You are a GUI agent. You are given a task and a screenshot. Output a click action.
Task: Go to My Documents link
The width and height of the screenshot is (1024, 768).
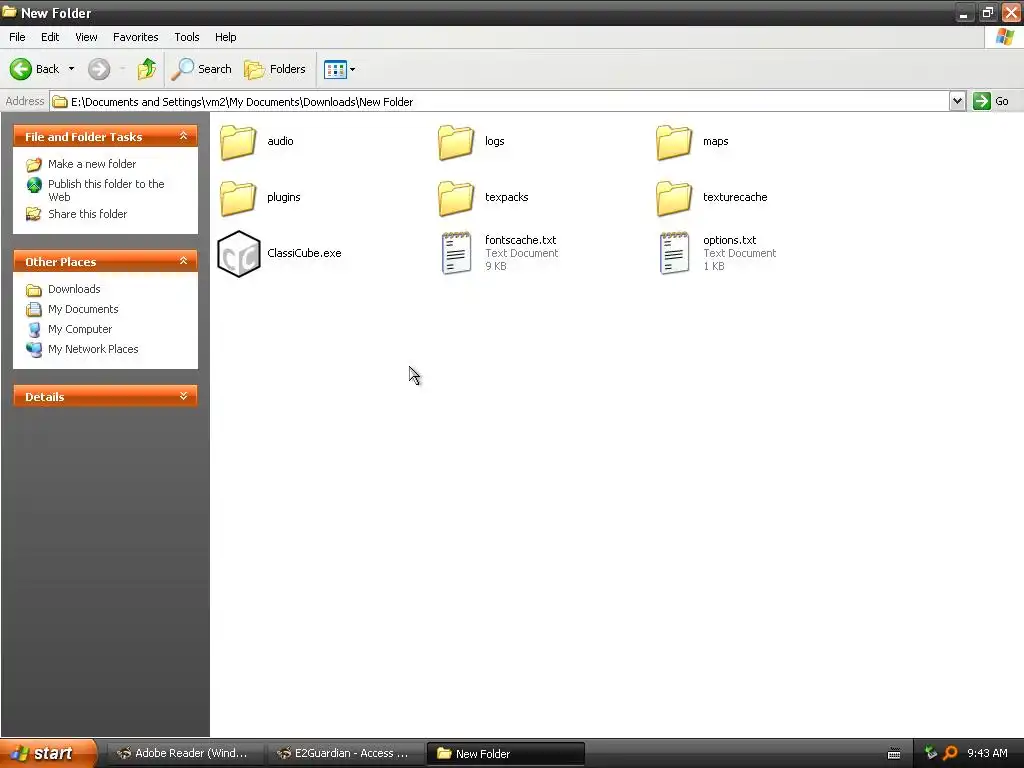point(83,309)
